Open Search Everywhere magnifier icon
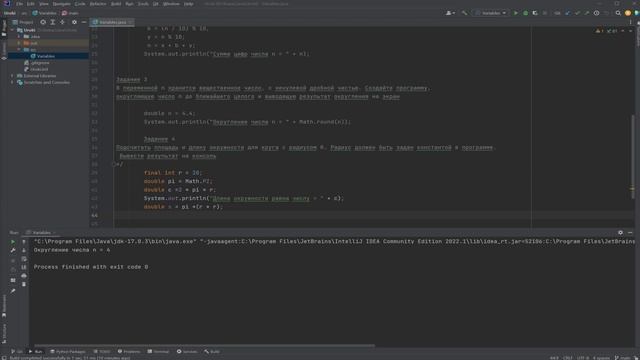This screenshot has height=360, width=640. (x=618, y=13)
